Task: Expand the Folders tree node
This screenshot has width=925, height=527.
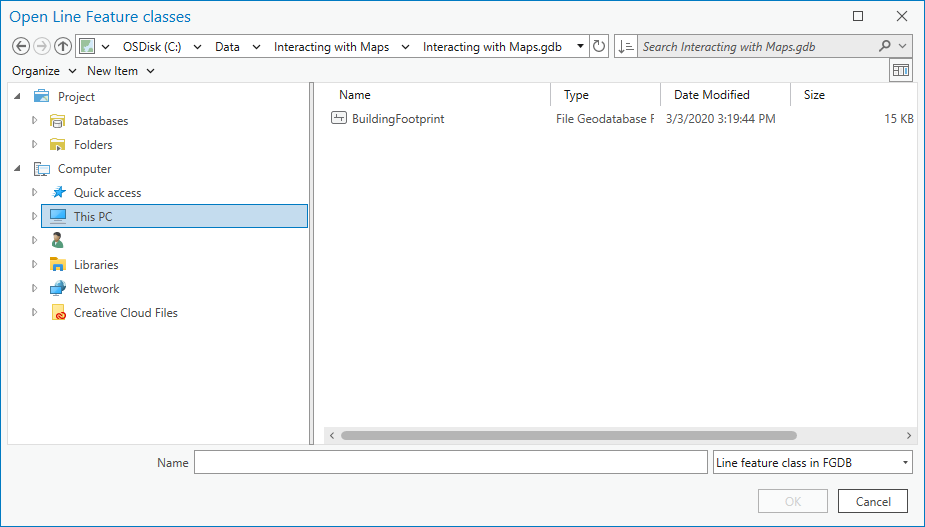Action: [x=35, y=145]
